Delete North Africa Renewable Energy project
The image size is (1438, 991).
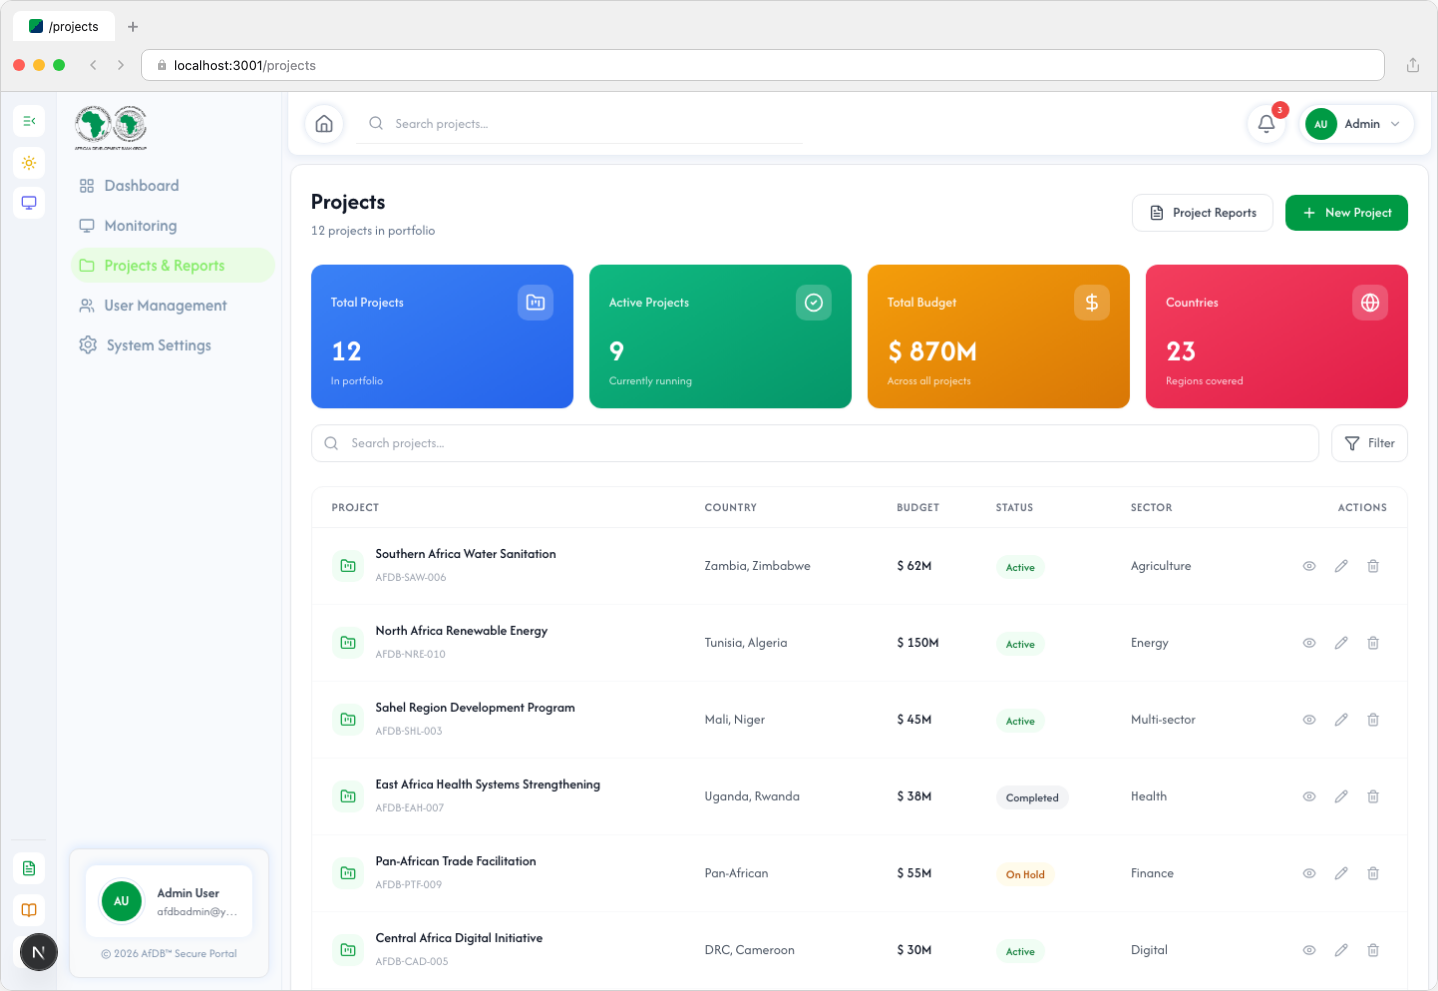(x=1373, y=643)
